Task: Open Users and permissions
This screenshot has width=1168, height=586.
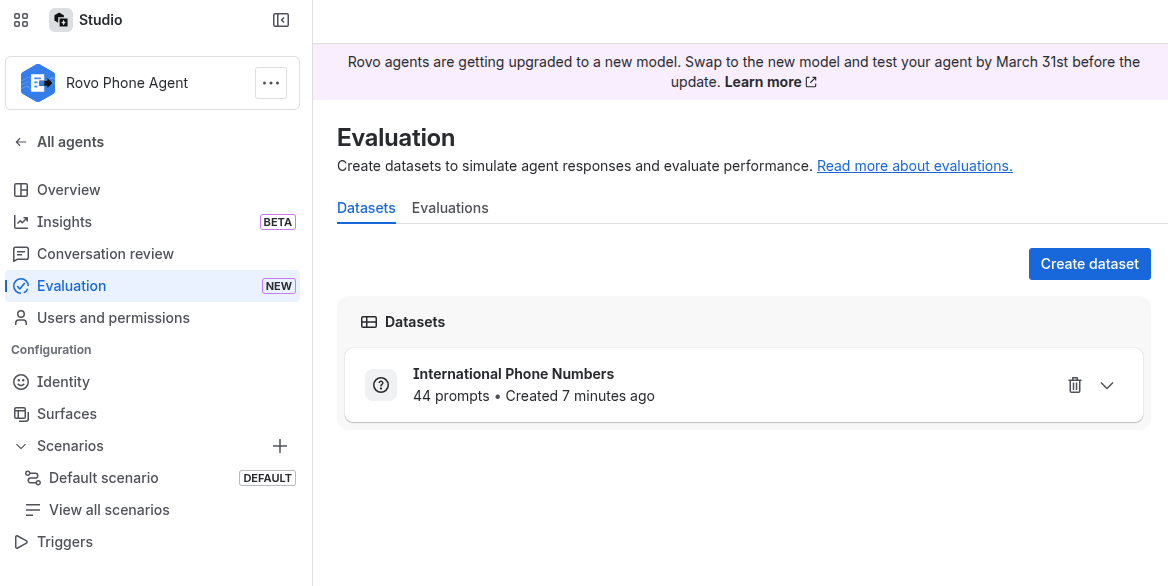Action: click(152, 318)
